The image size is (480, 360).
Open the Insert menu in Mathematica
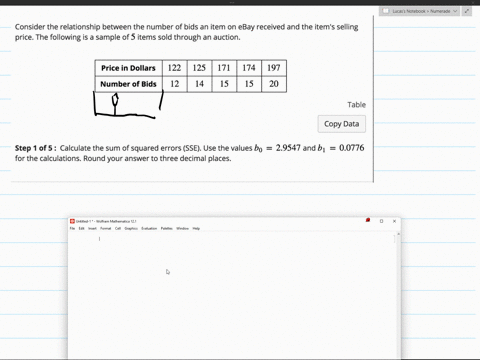coord(92,228)
